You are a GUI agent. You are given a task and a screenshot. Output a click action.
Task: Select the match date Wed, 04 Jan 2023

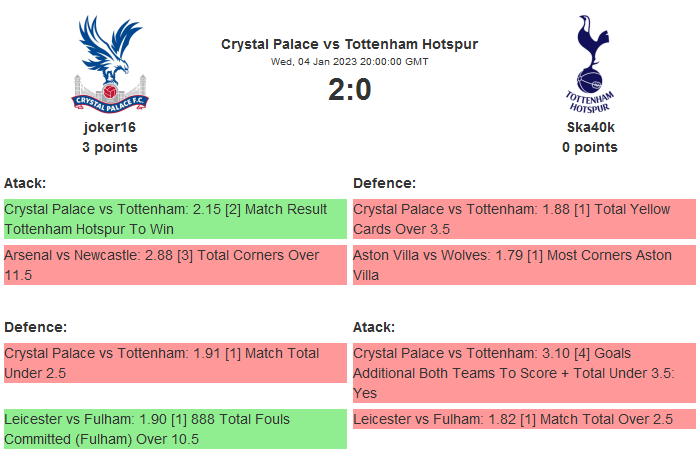pos(349,61)
